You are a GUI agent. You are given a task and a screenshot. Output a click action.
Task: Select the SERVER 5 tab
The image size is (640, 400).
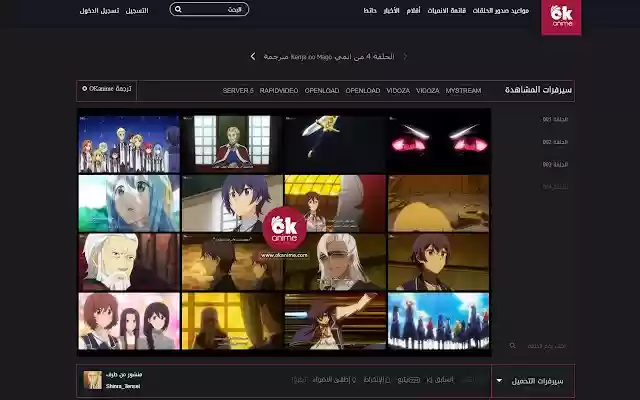coord(238,91)
